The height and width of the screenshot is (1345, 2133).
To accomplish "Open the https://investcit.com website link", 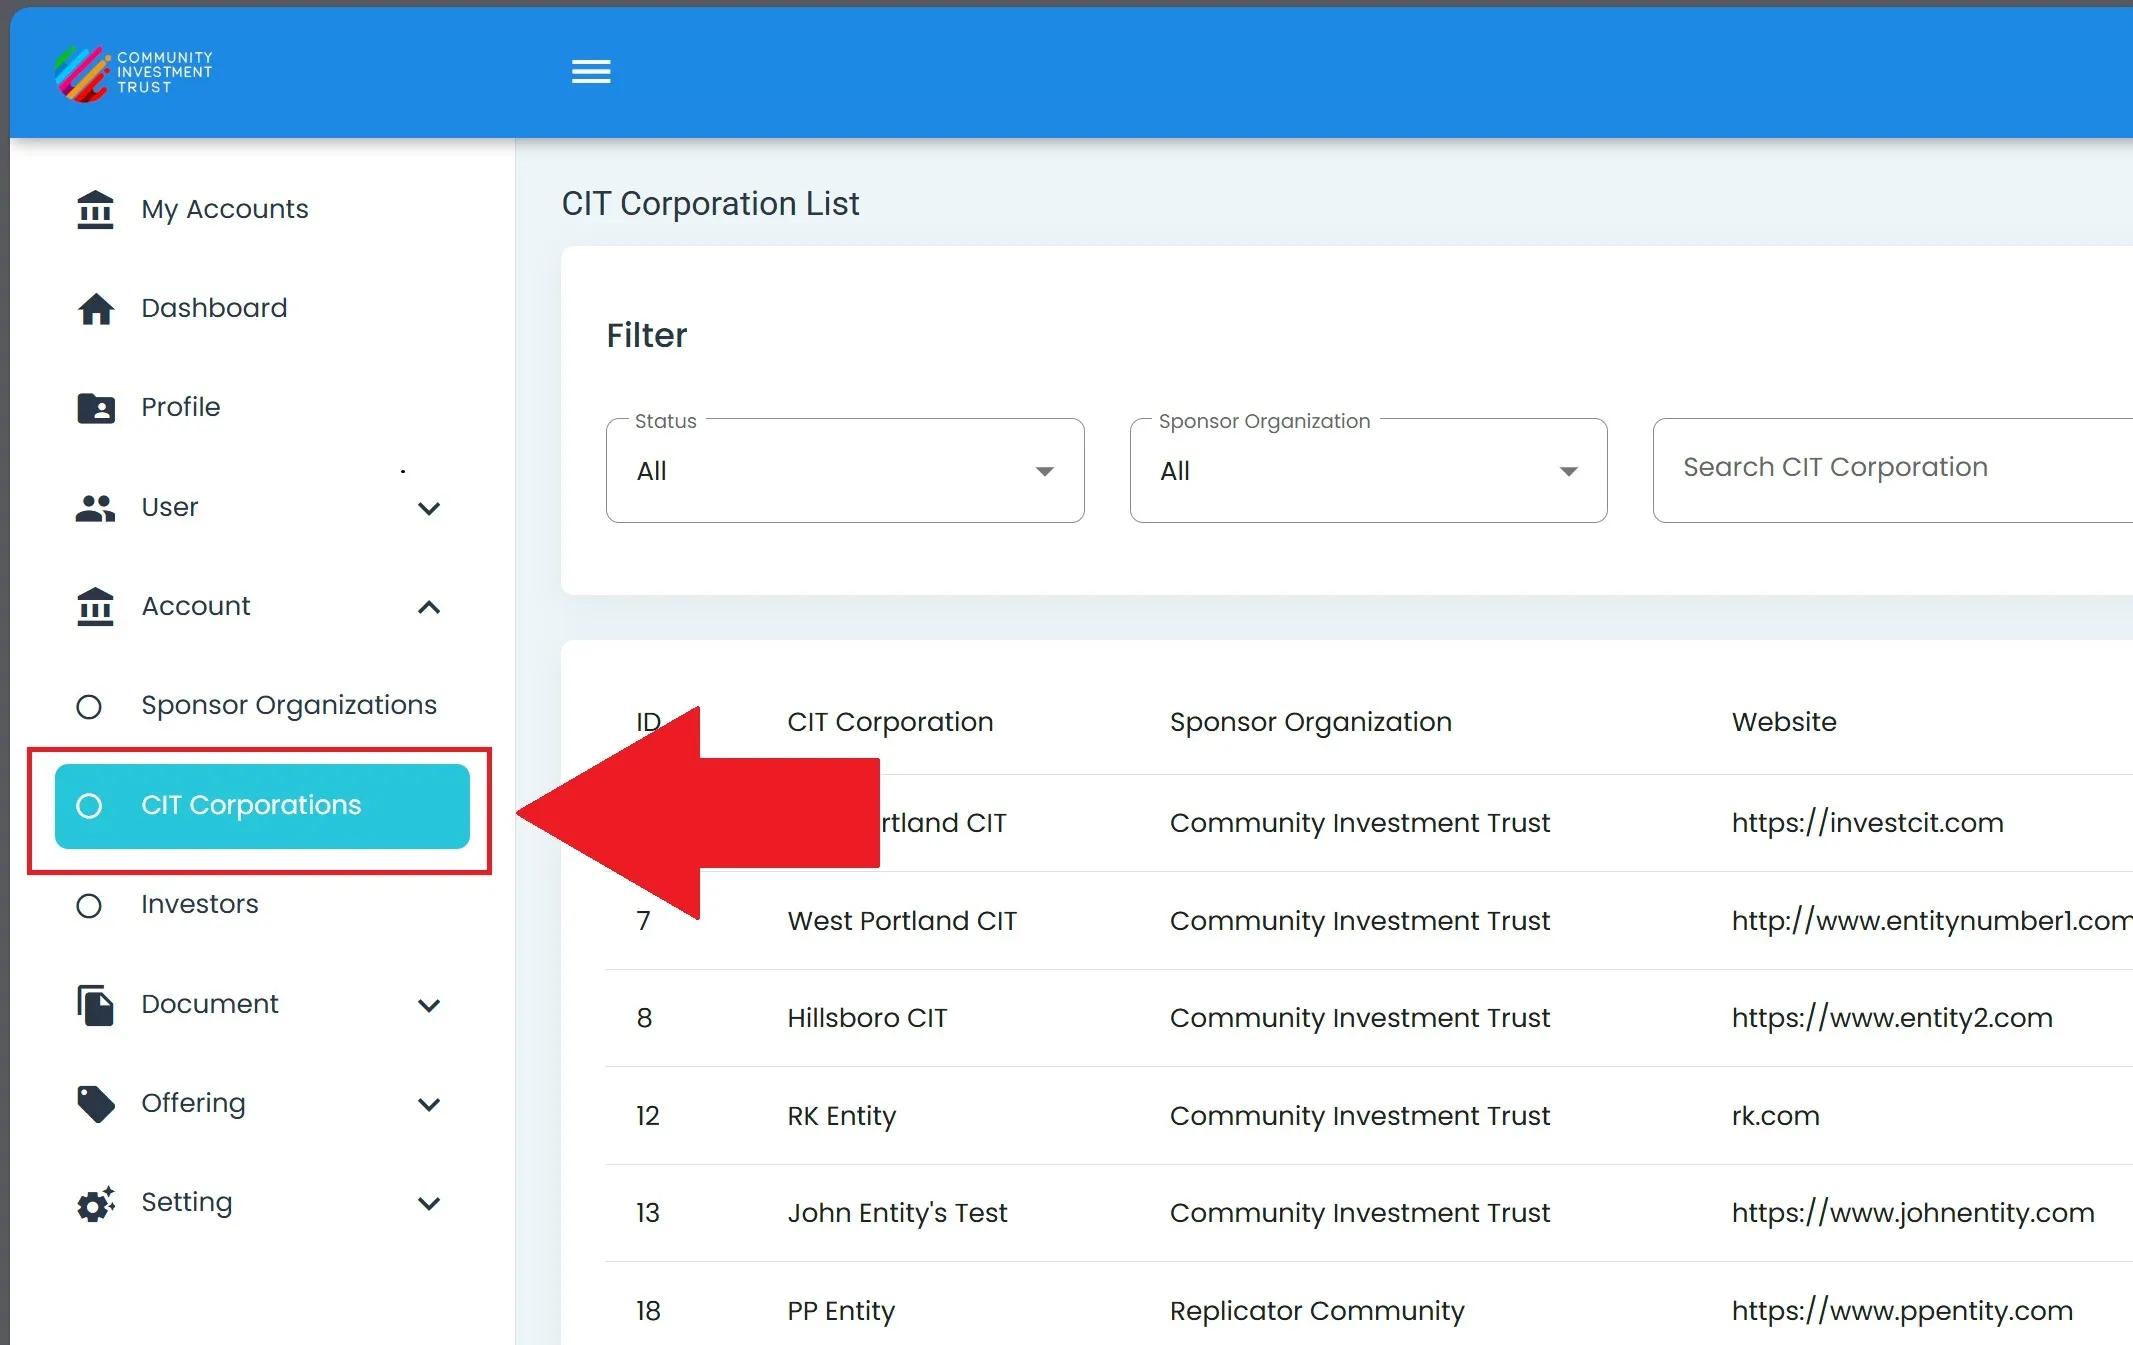I will pos(1867,823).
